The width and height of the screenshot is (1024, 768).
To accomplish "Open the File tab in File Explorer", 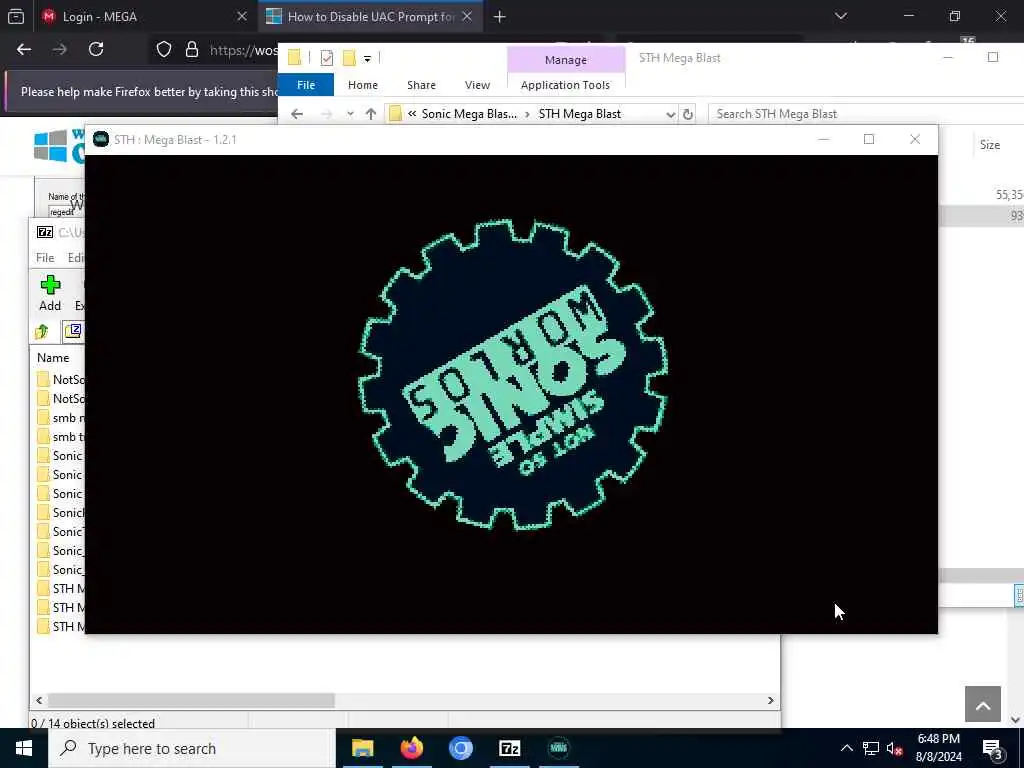I will 306,85.
